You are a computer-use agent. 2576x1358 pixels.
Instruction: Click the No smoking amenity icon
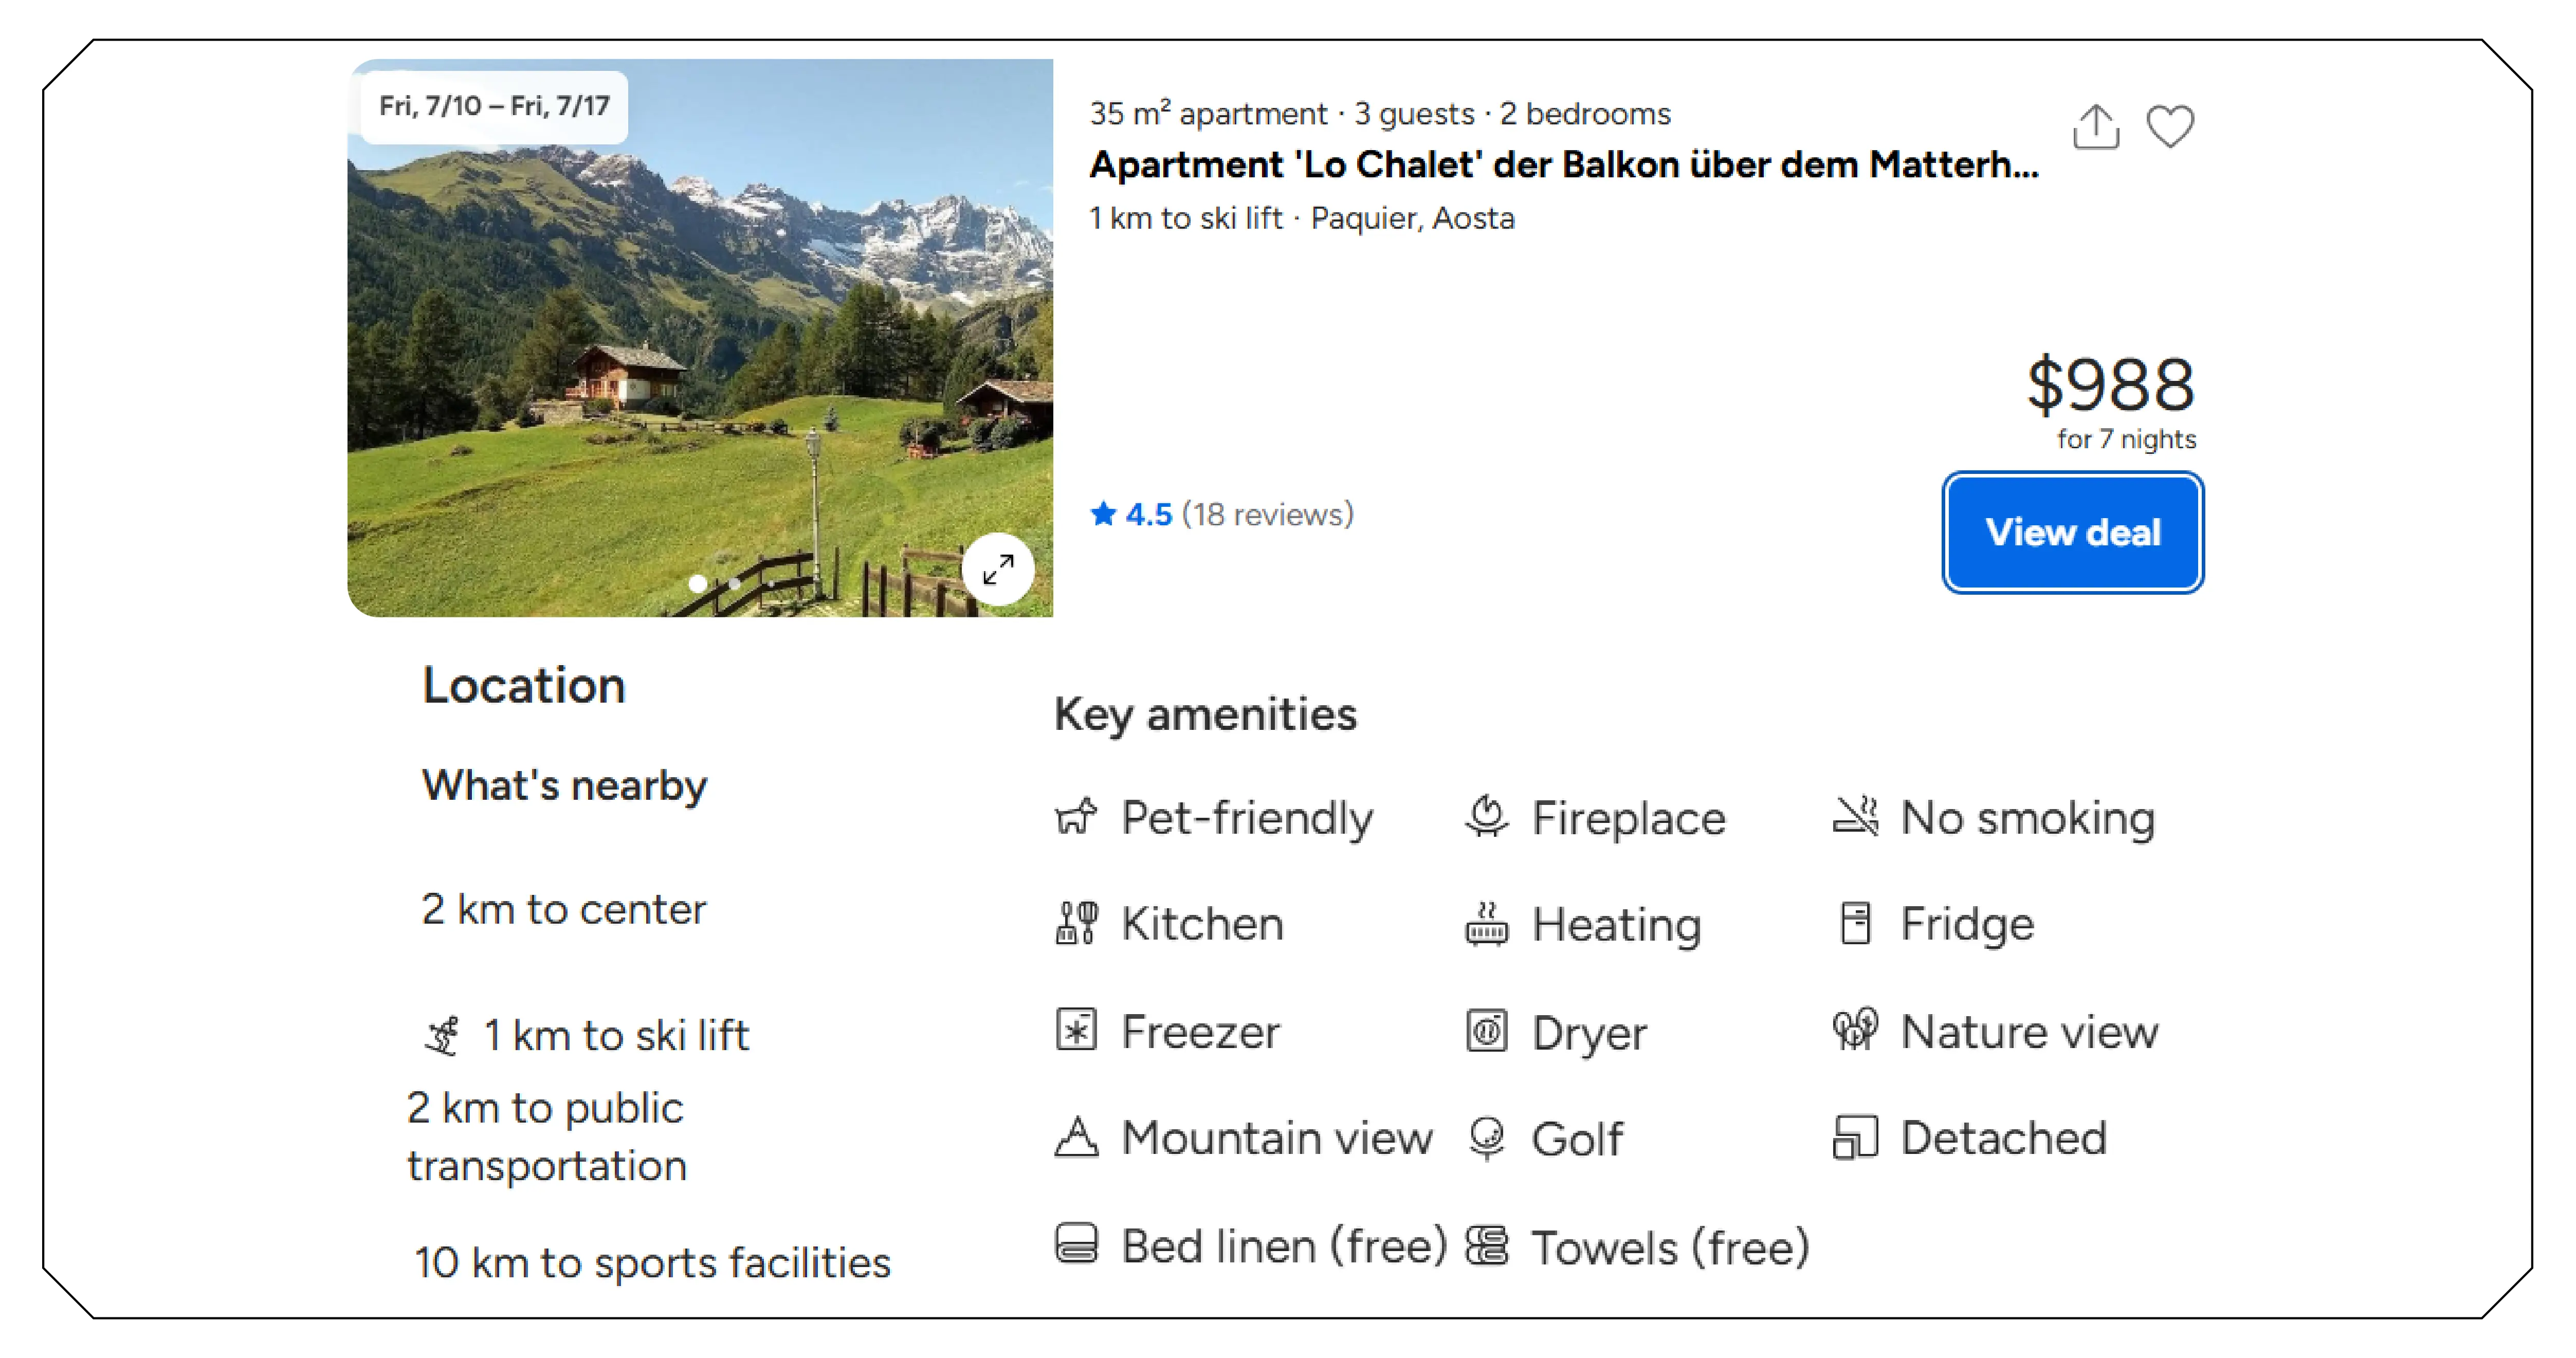pyautogui.click(x=1856, y=817)
